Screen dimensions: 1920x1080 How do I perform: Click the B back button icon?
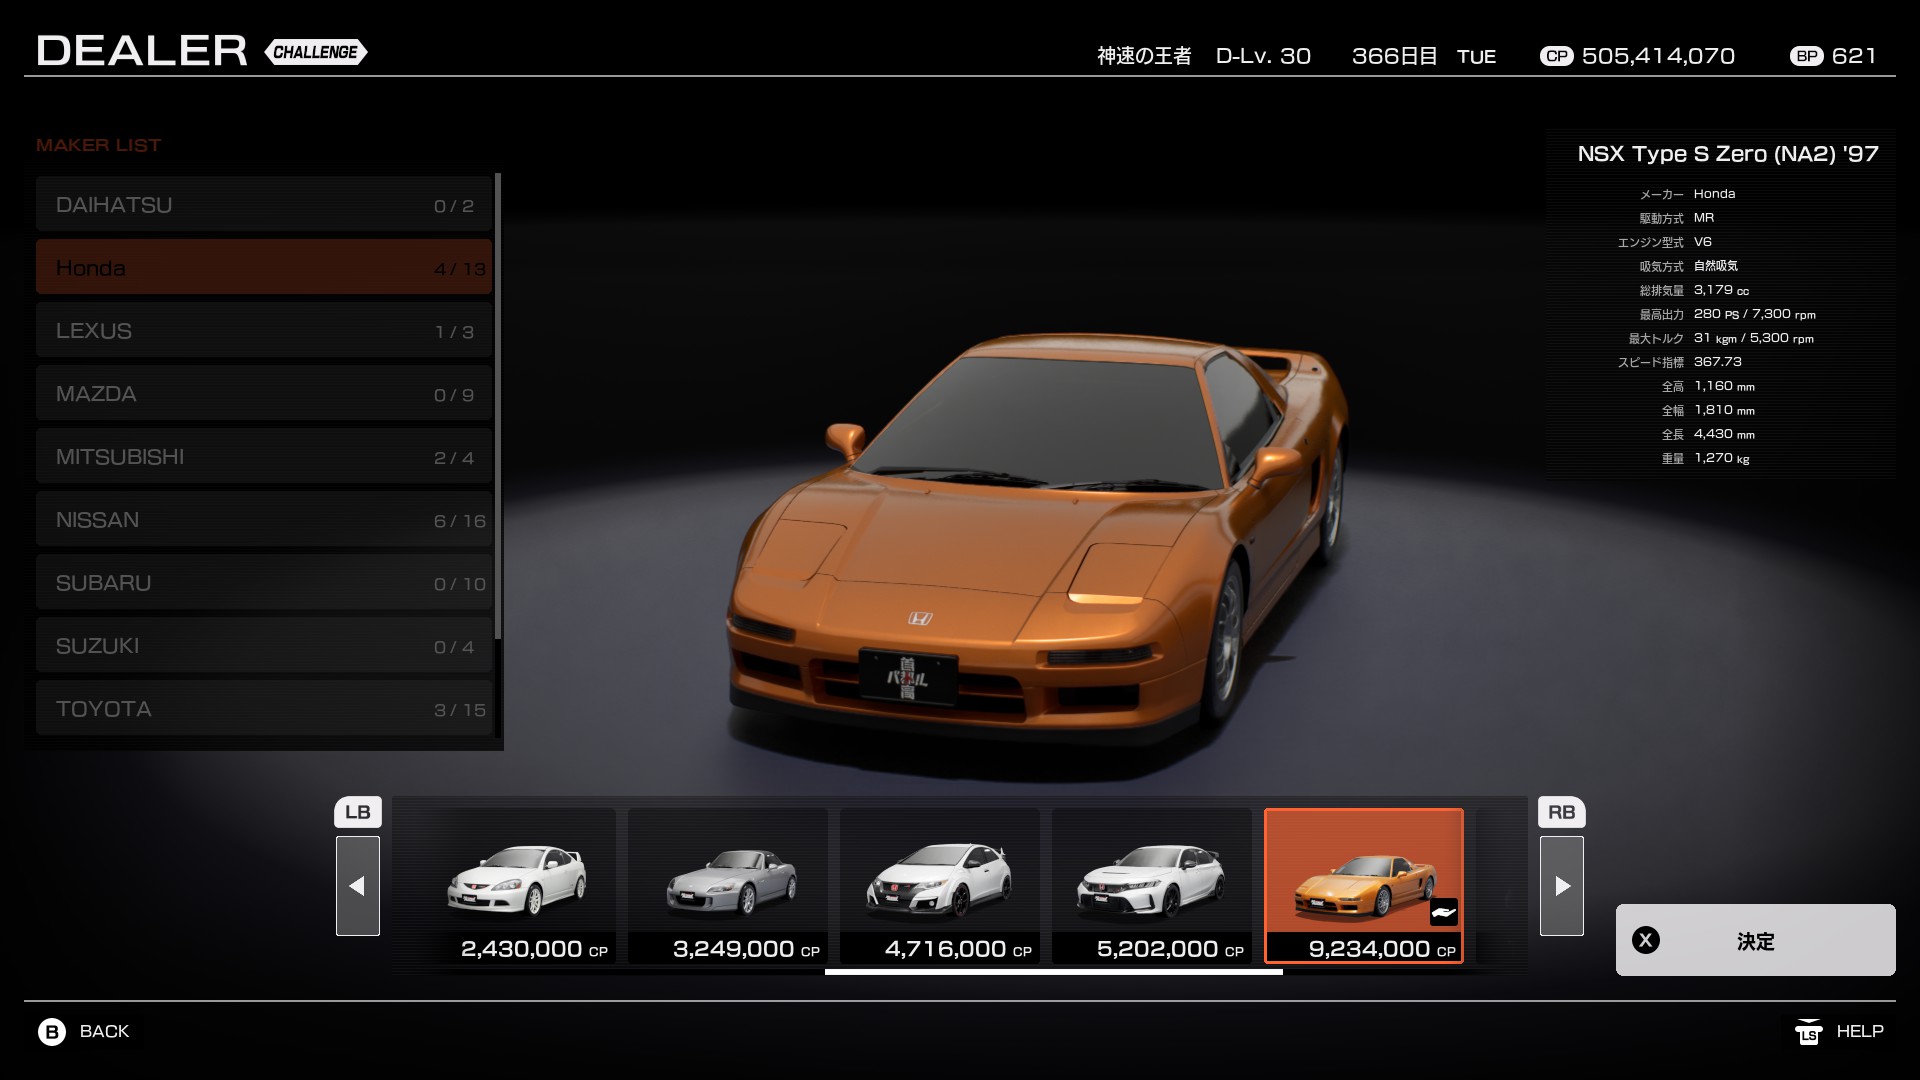52,1031
